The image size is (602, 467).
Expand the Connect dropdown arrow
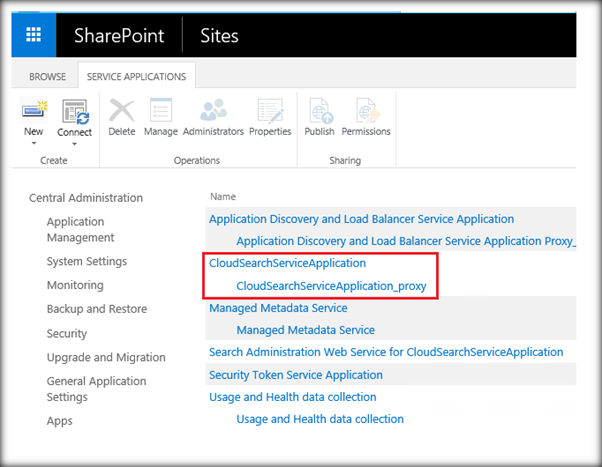pyautogui.click(x=75, y=144)
